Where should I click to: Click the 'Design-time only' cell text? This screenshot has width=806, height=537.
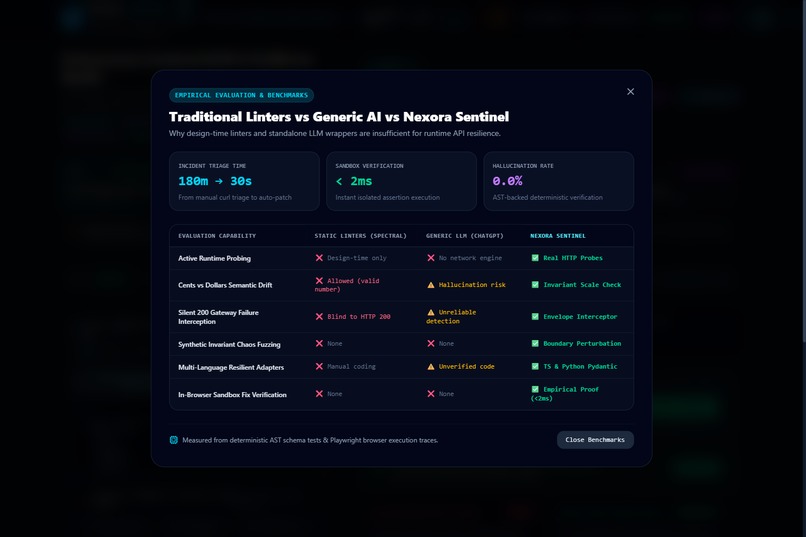tap(357, 258)
